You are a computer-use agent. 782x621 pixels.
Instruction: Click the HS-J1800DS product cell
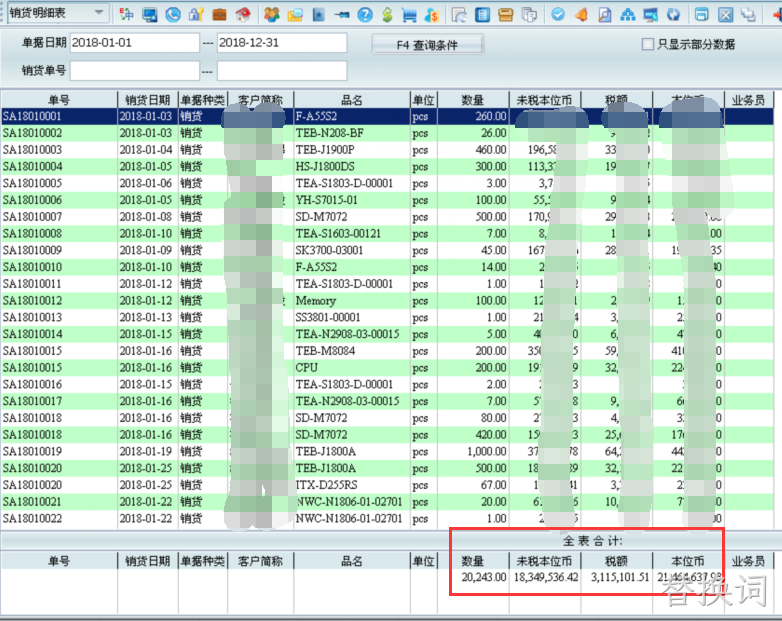[325, 167]
